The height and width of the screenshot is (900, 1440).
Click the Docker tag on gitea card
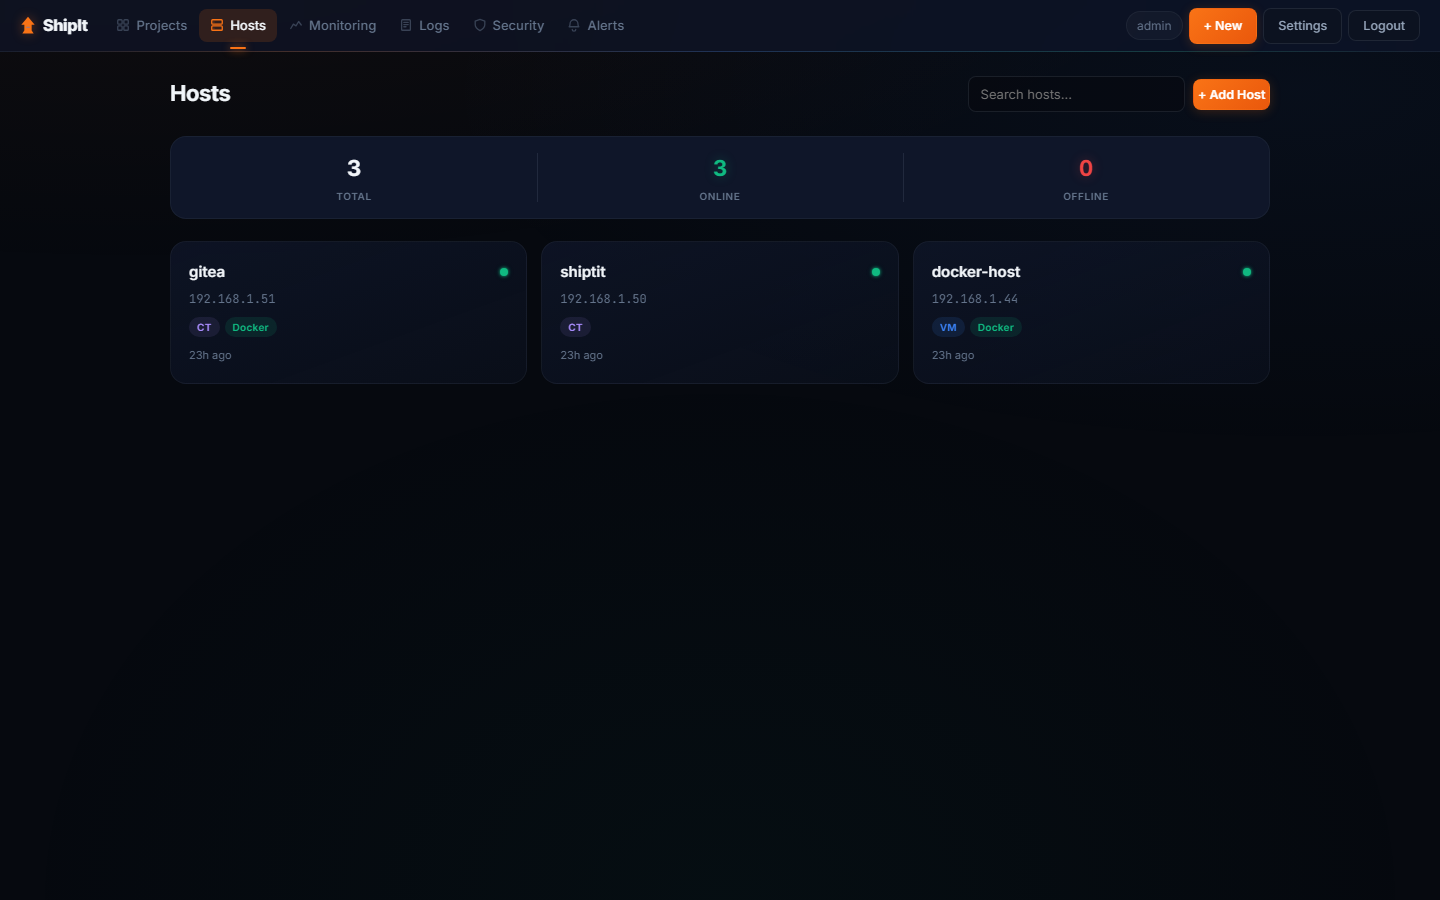[x=250, y=327]
